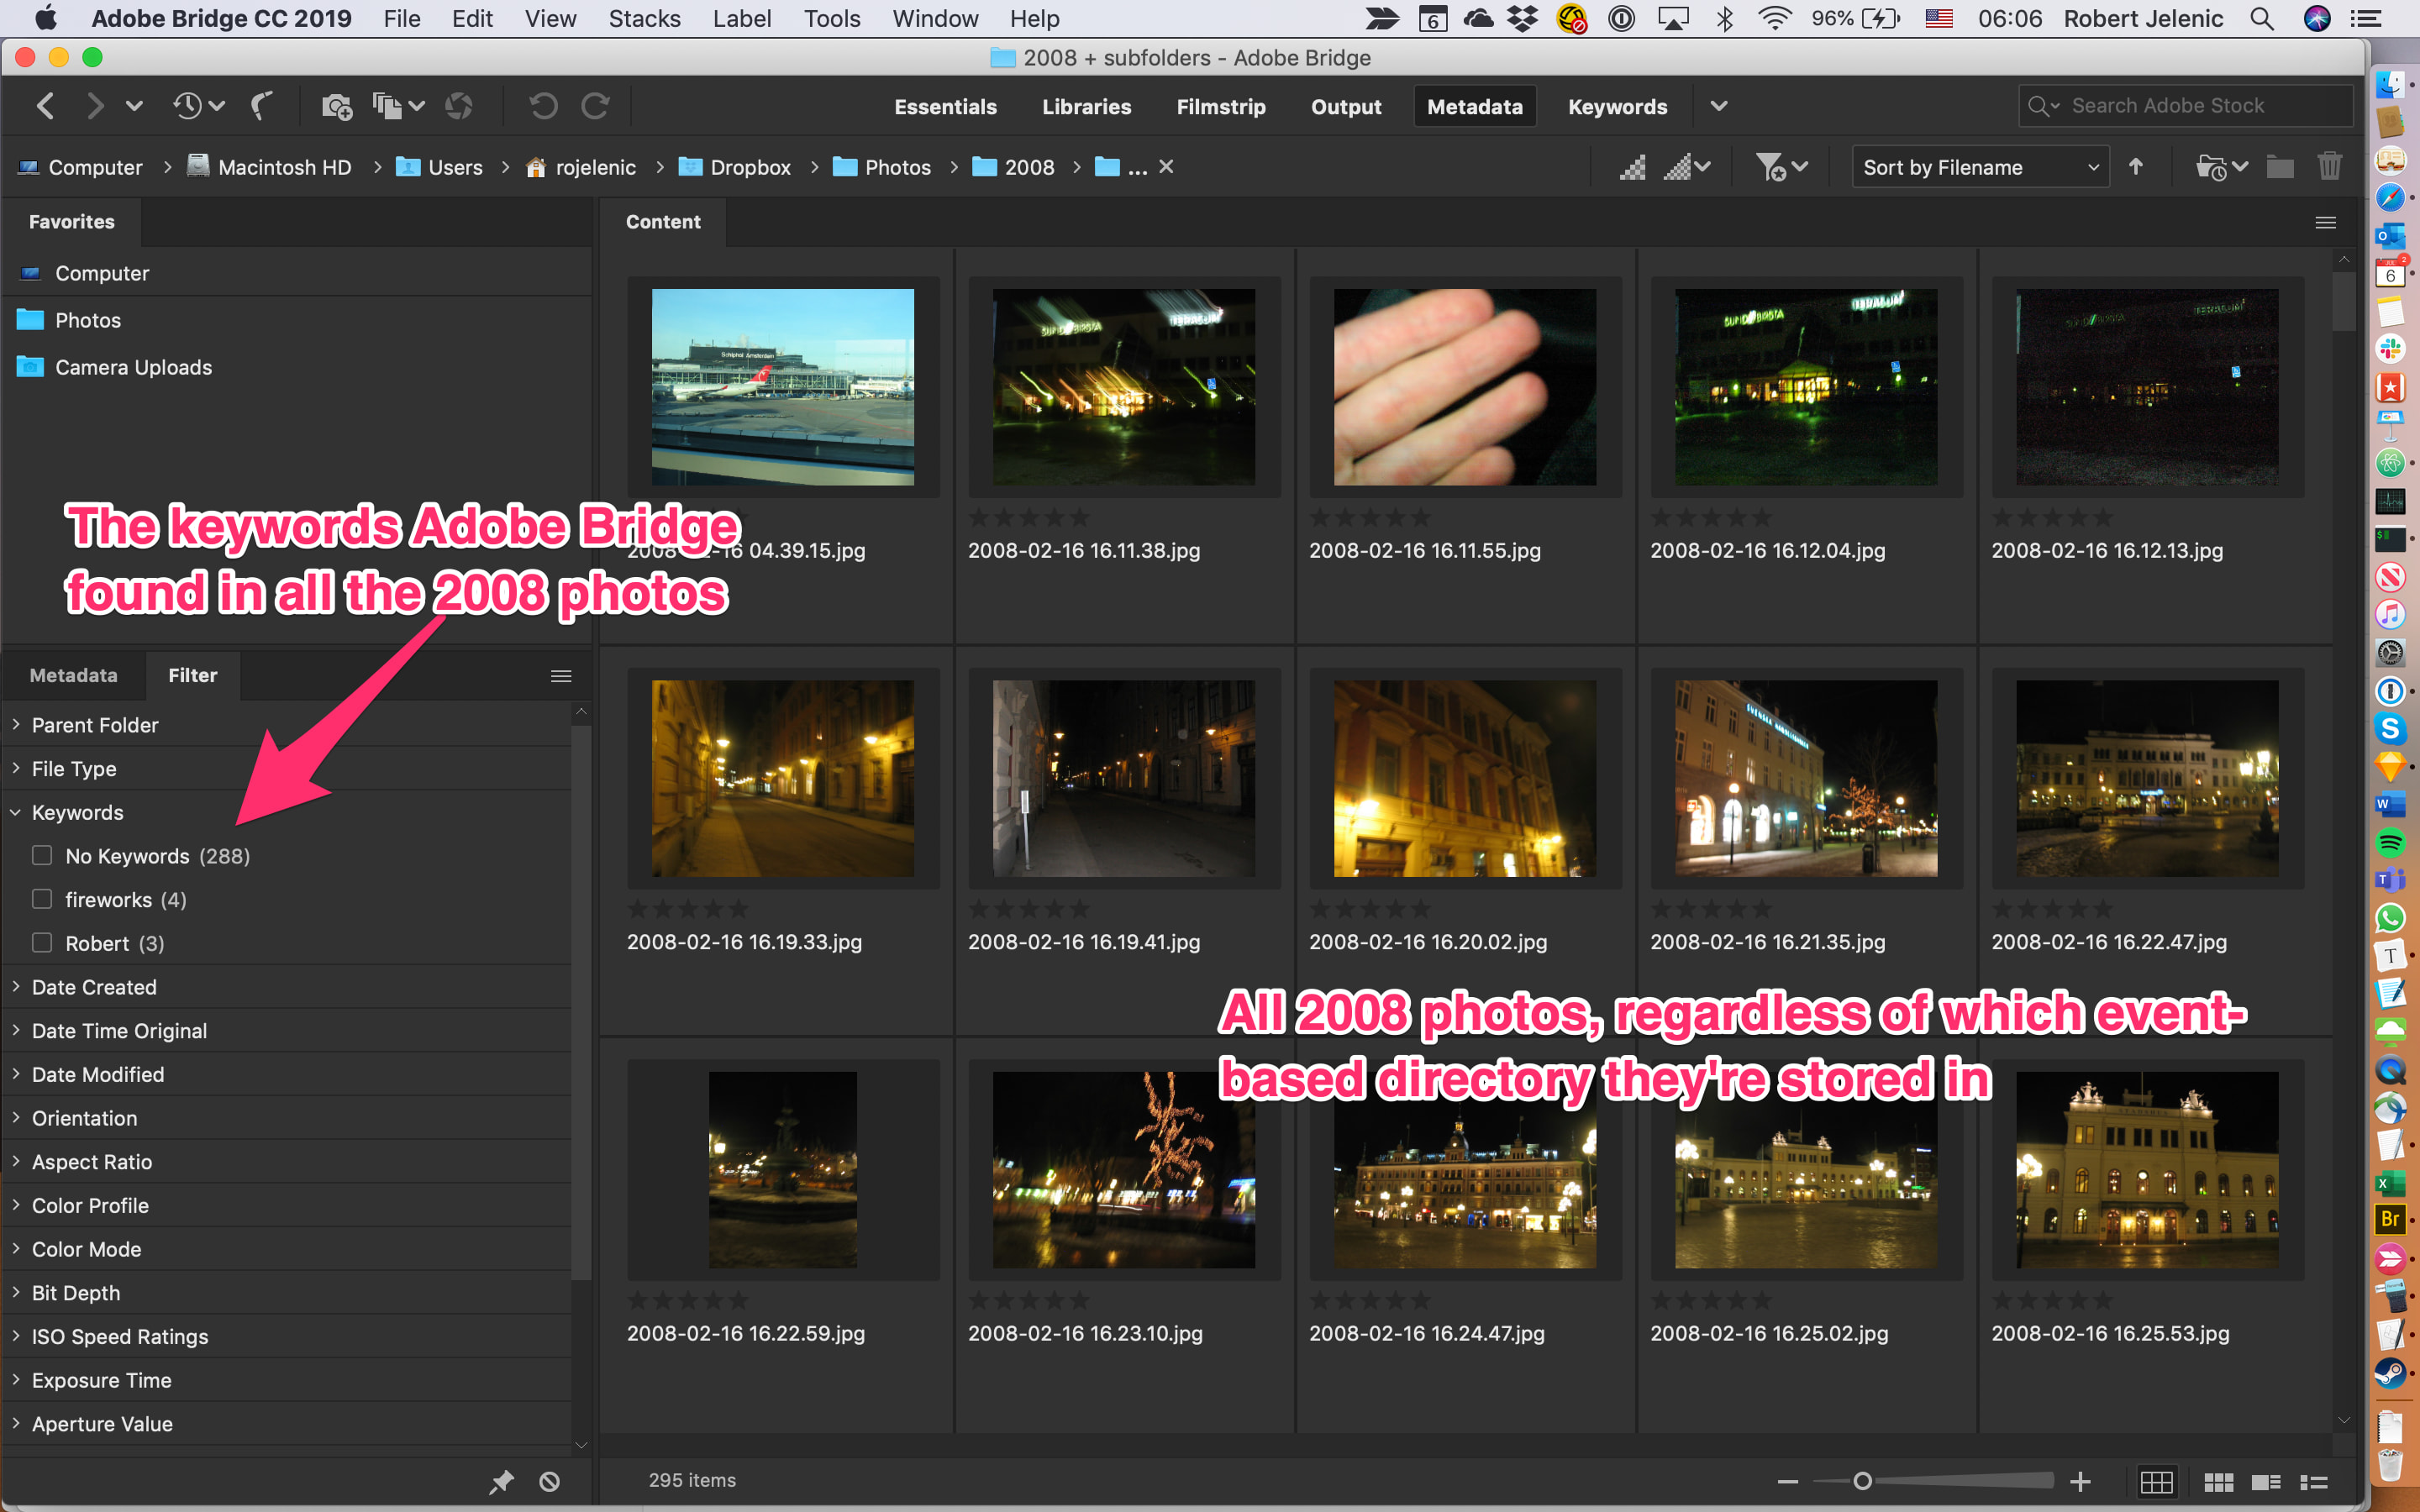Open the Sort by Filename dropdown
Screen dimensions: 2420x1512
click(x=1980, y=167)
